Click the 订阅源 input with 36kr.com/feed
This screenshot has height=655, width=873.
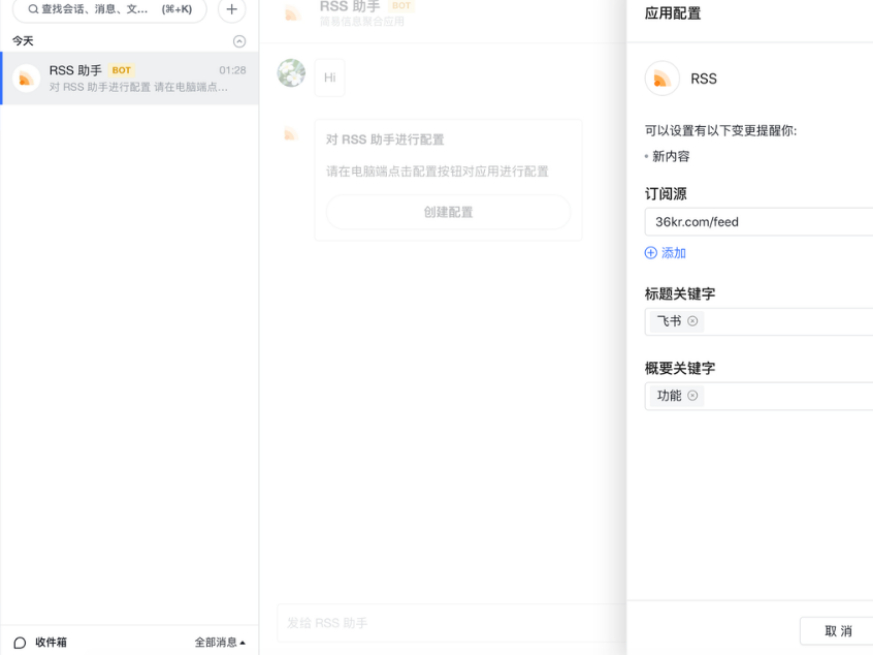point(759,222)
